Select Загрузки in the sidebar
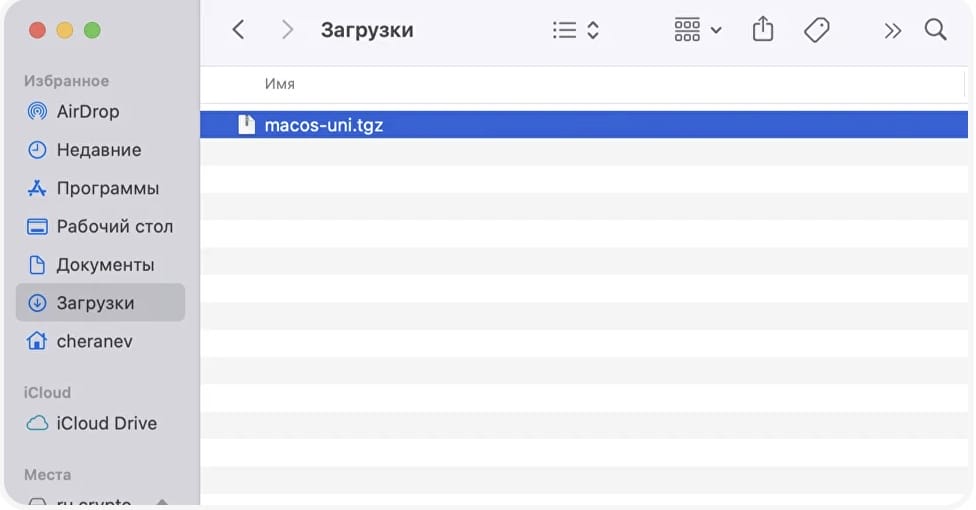 (x=95, y=303)
